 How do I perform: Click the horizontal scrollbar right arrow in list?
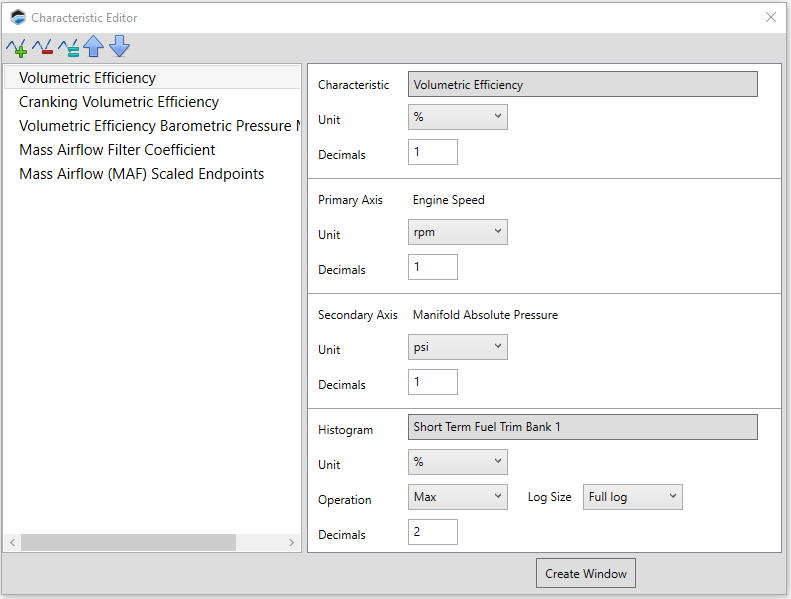pos(292,543)
